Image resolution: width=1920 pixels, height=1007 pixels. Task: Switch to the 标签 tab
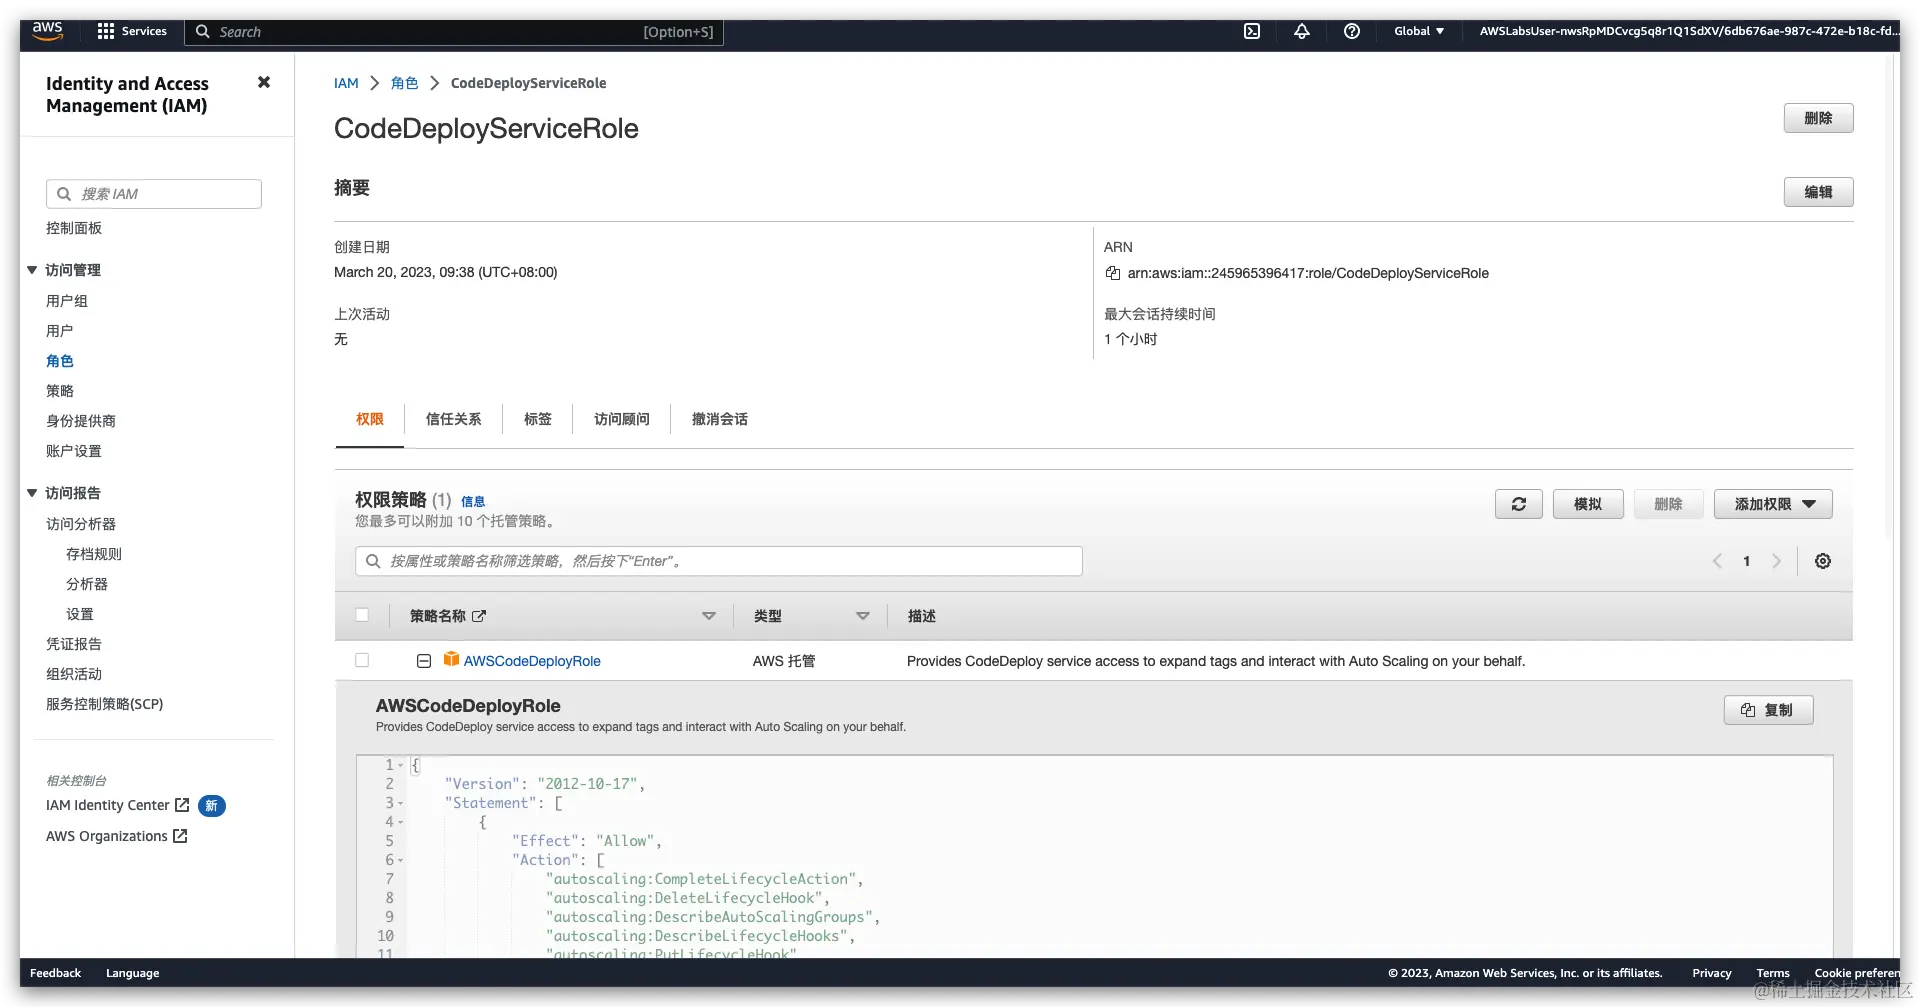pos(538,419)
